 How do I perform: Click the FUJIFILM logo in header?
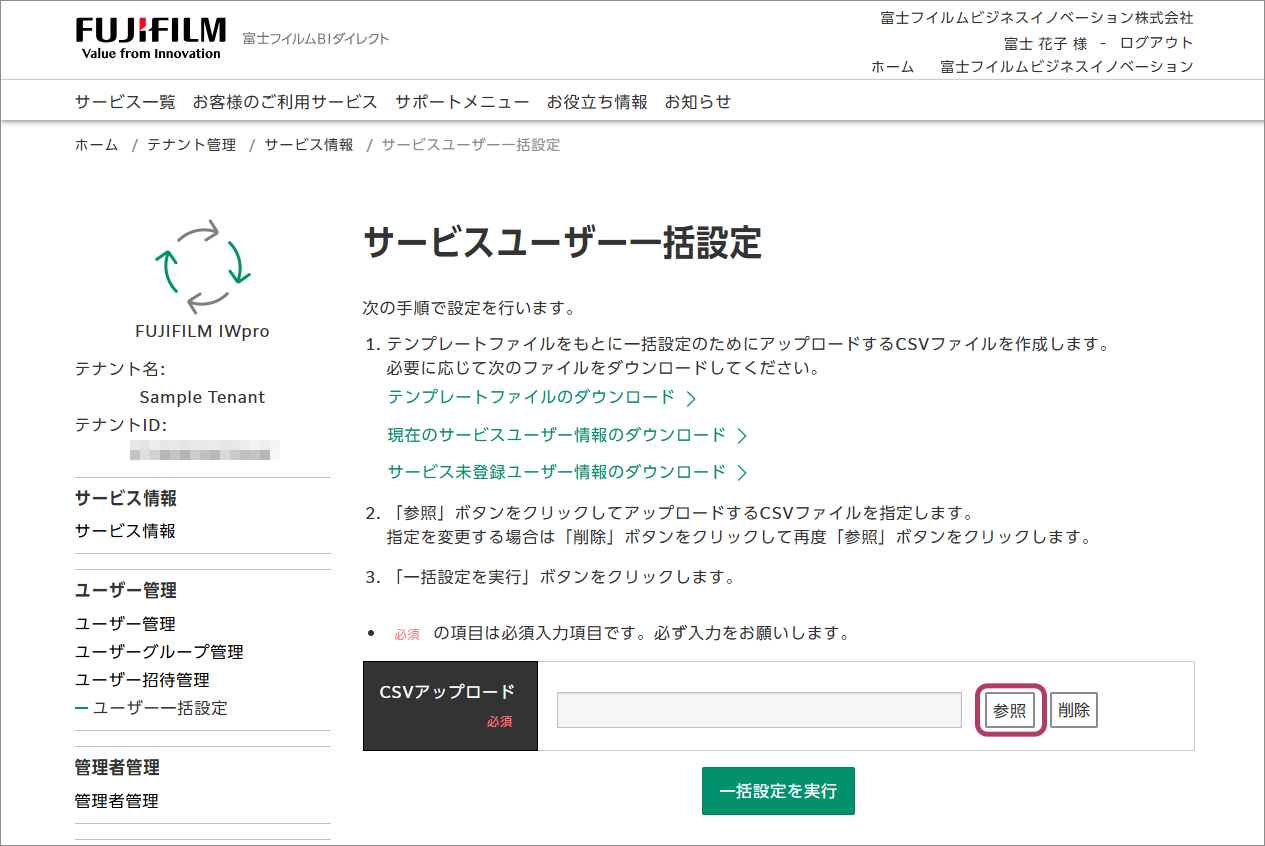click(x=151, y=38)
